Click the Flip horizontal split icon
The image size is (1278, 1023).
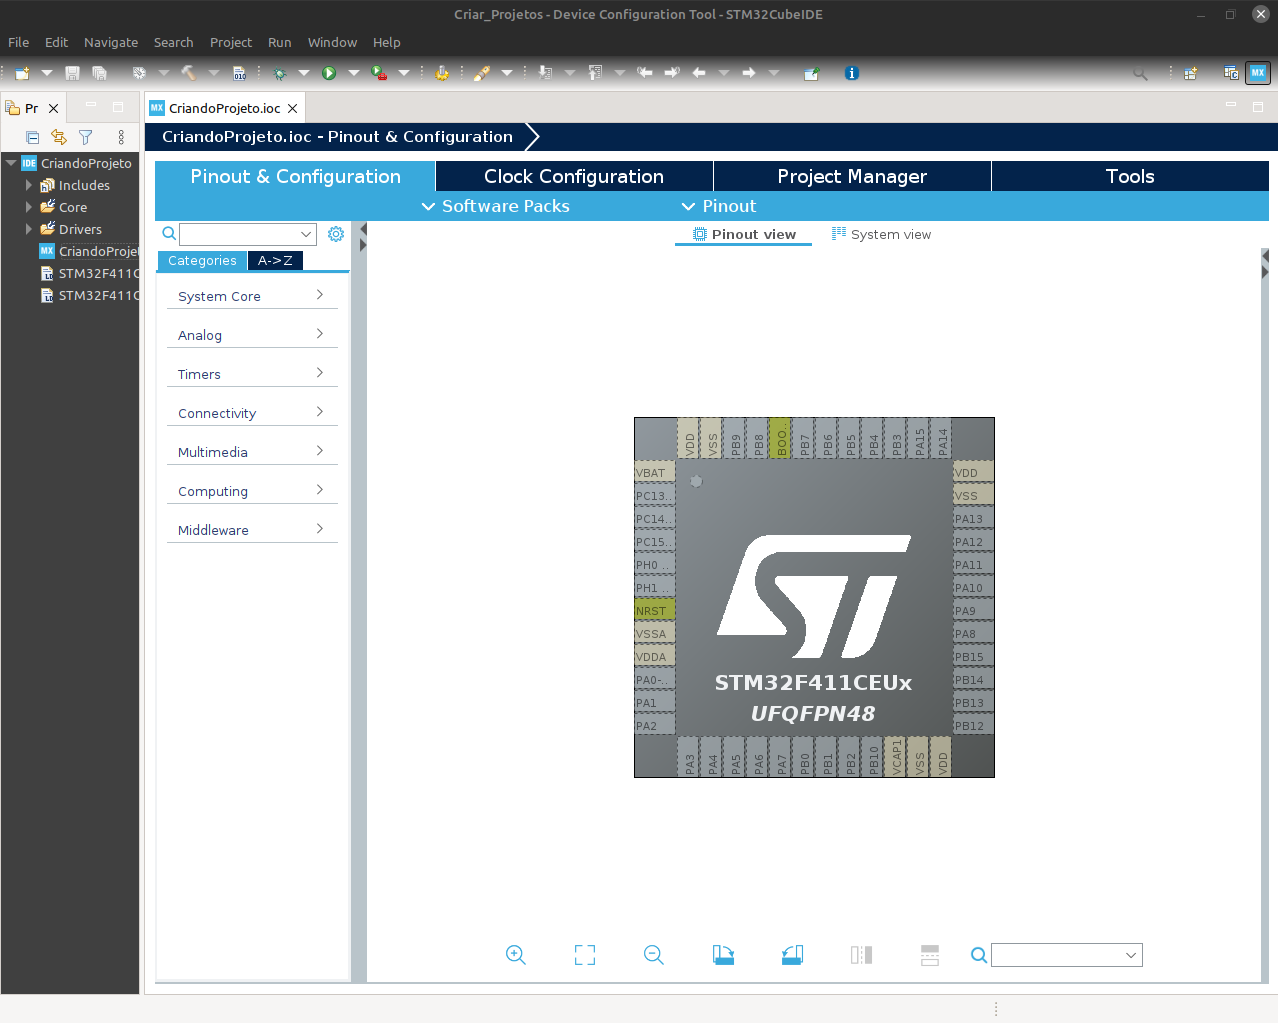(x=861, y=955)
